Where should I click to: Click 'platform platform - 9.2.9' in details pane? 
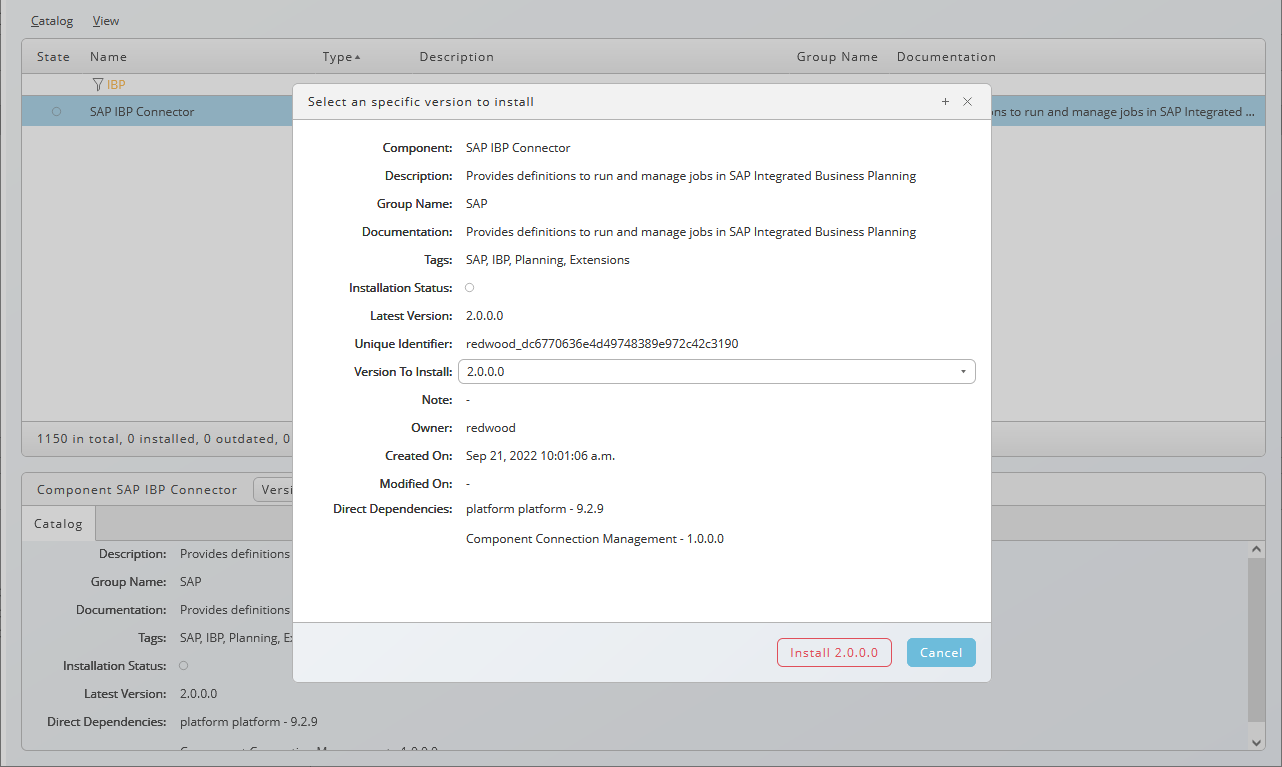(249, 722)
